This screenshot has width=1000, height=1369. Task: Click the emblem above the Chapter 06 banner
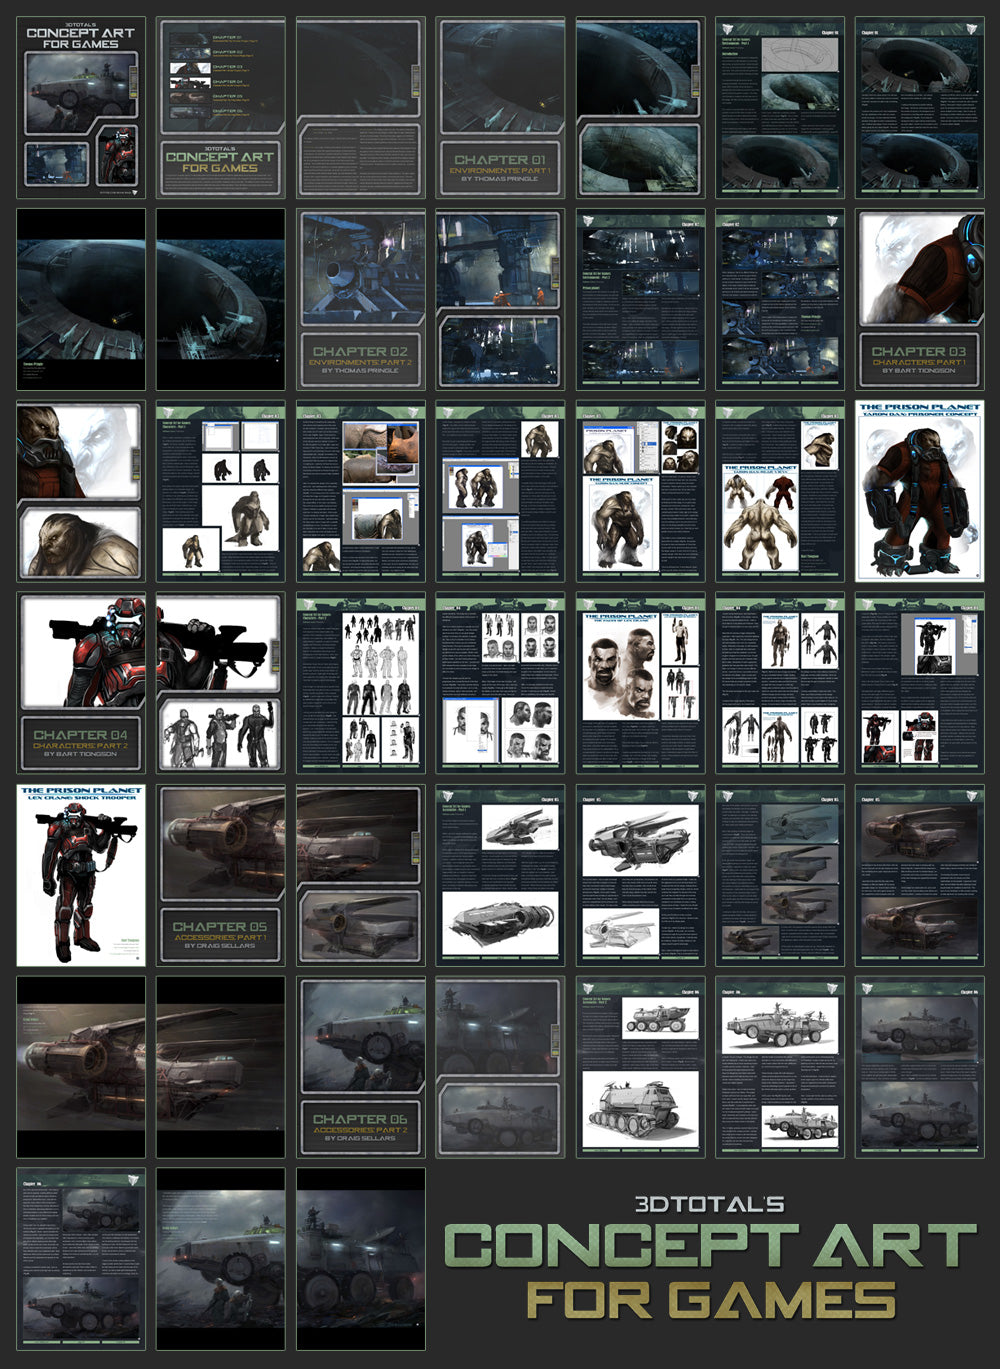click(x=587, y=987)
